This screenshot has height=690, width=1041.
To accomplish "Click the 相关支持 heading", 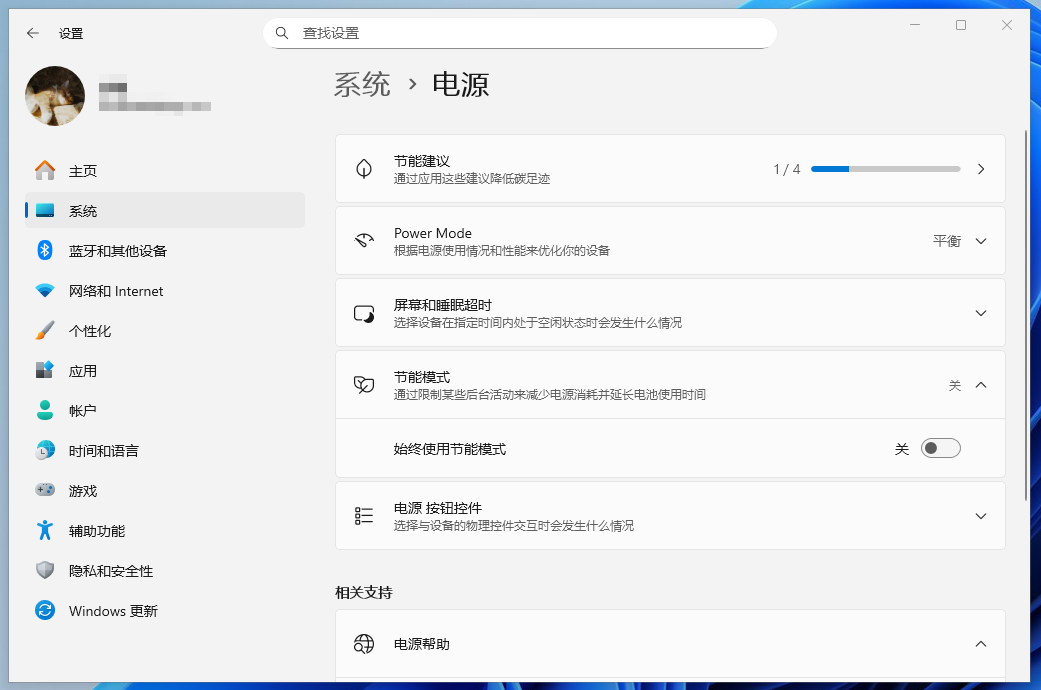I will pyautogui.click(x=364, y=592).
